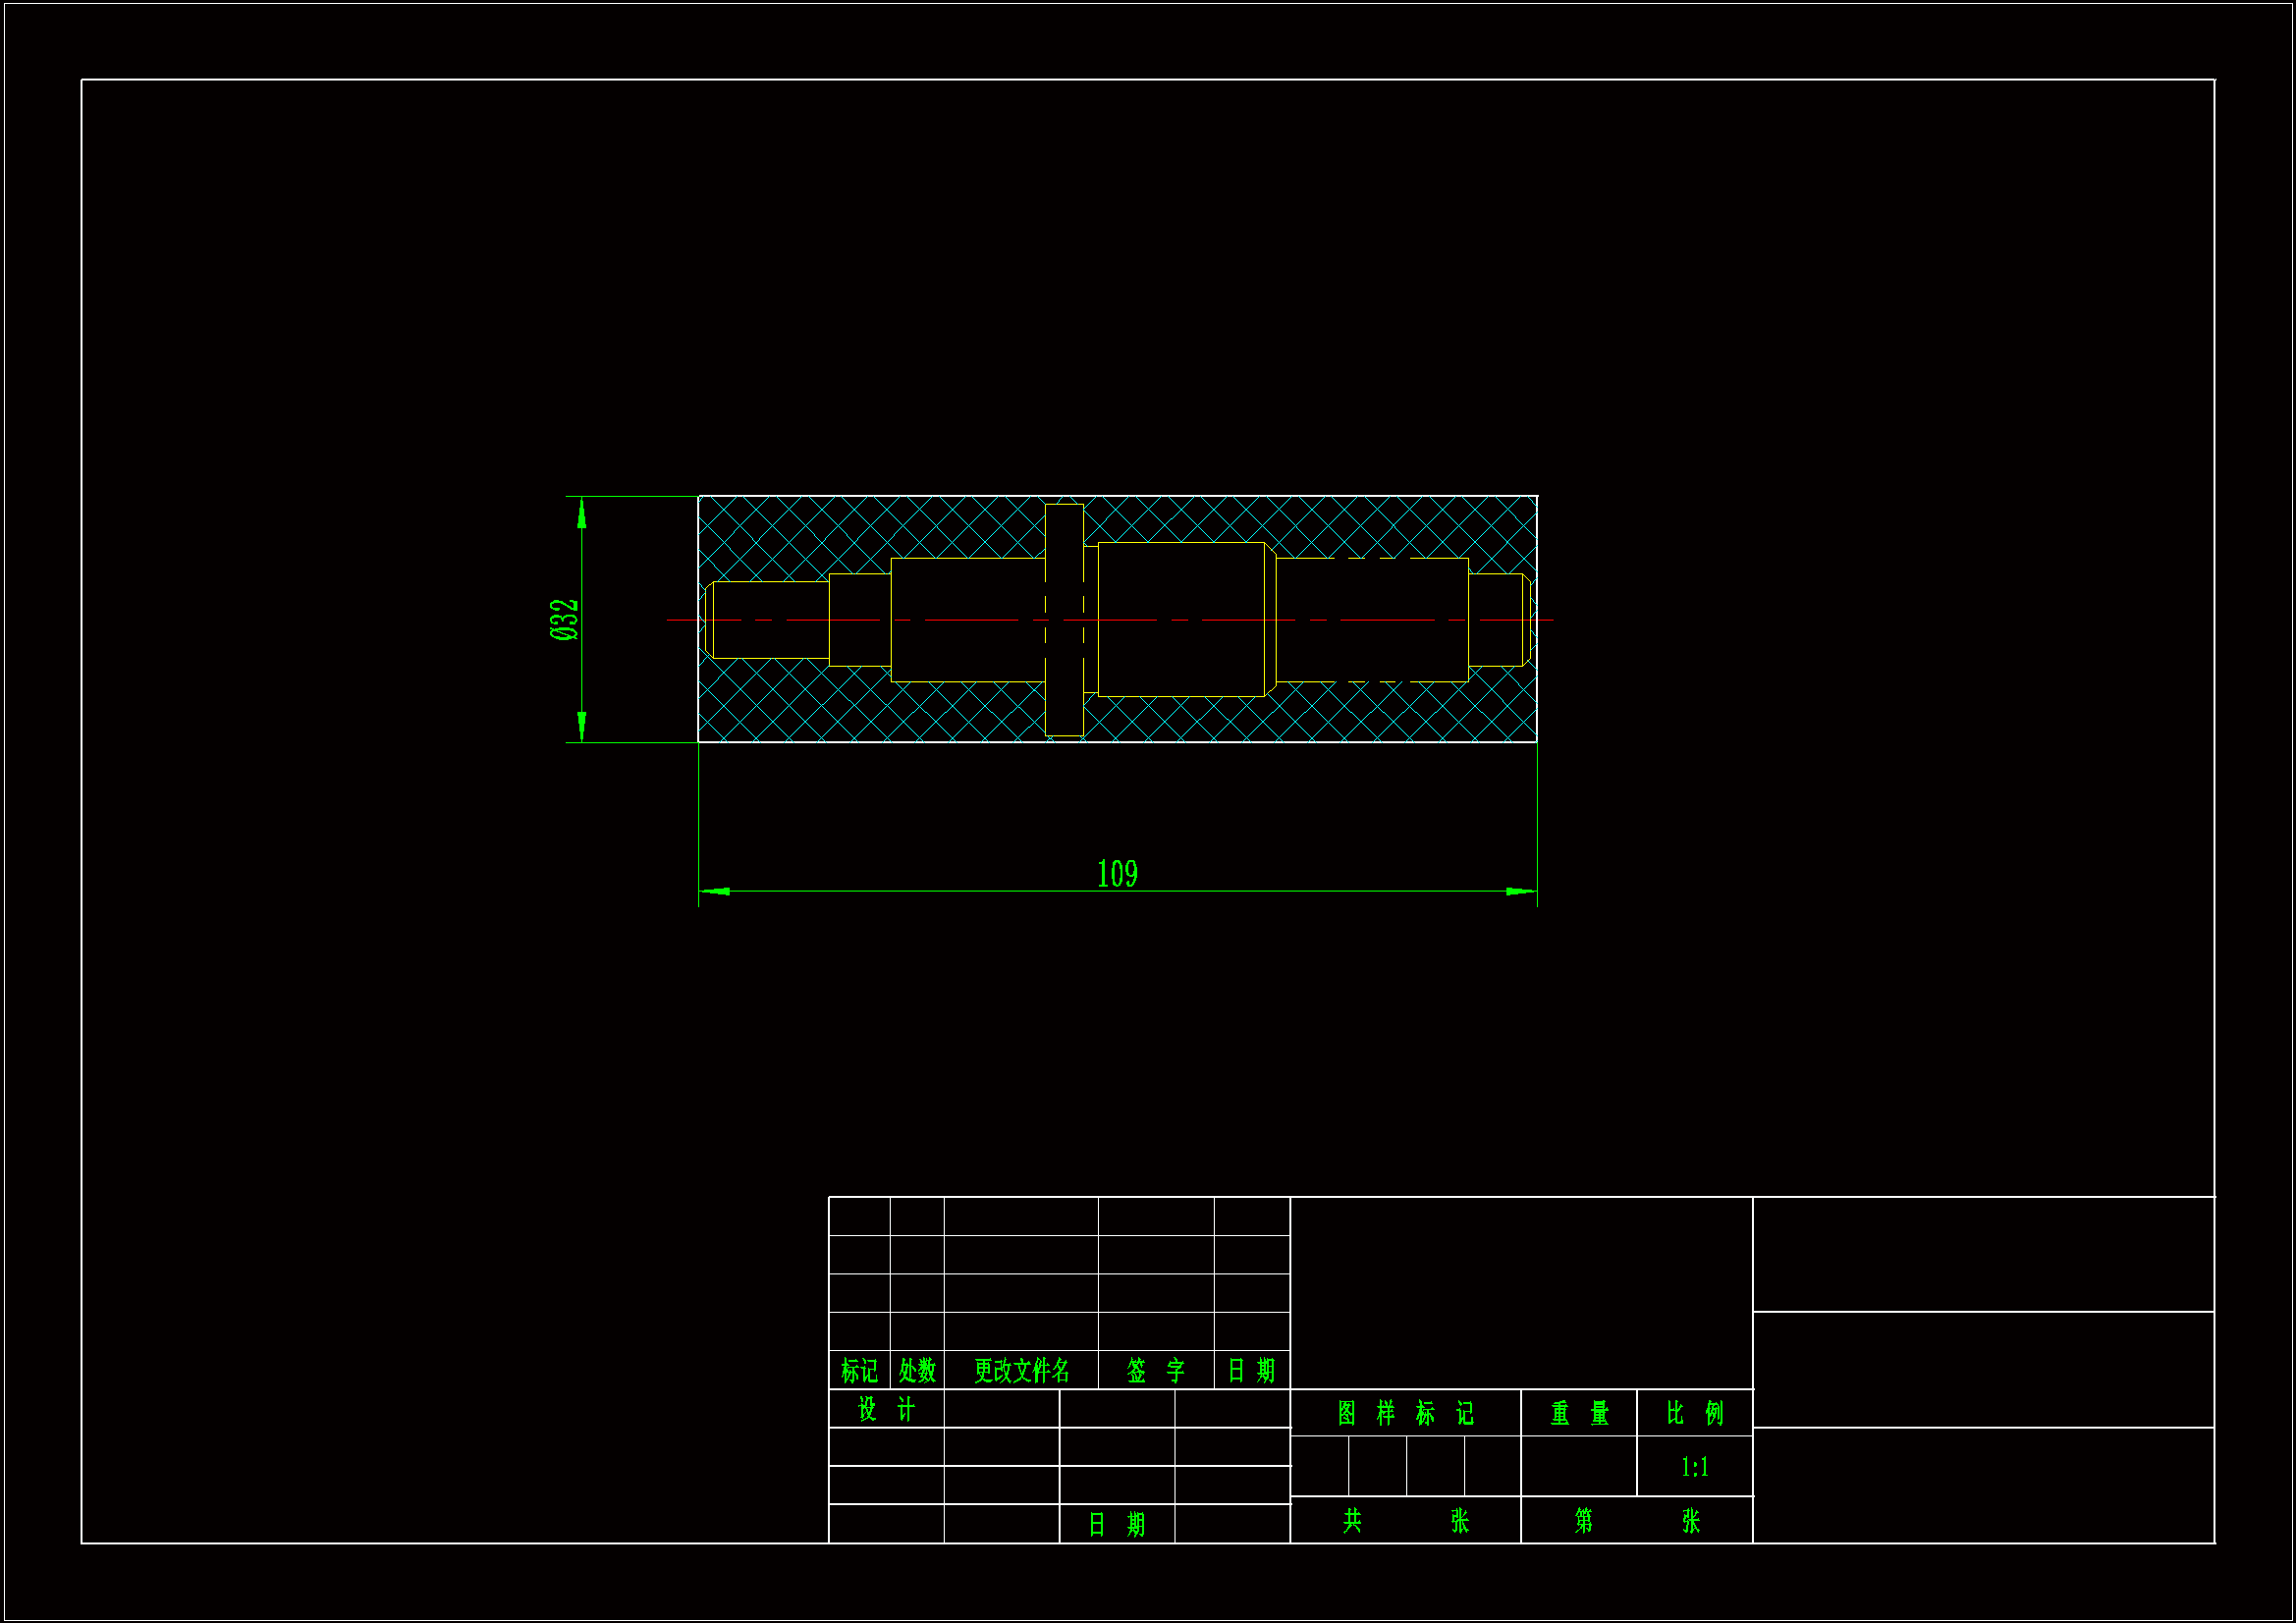
Task: Click the 109 length dimension text
Action: (x=1117, y=874)
